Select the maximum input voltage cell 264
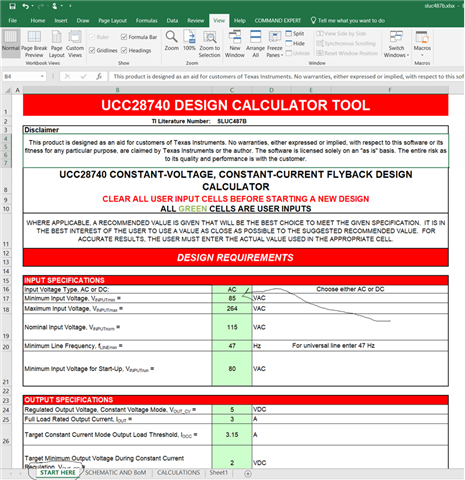The image size is (465, 480). 232,309
